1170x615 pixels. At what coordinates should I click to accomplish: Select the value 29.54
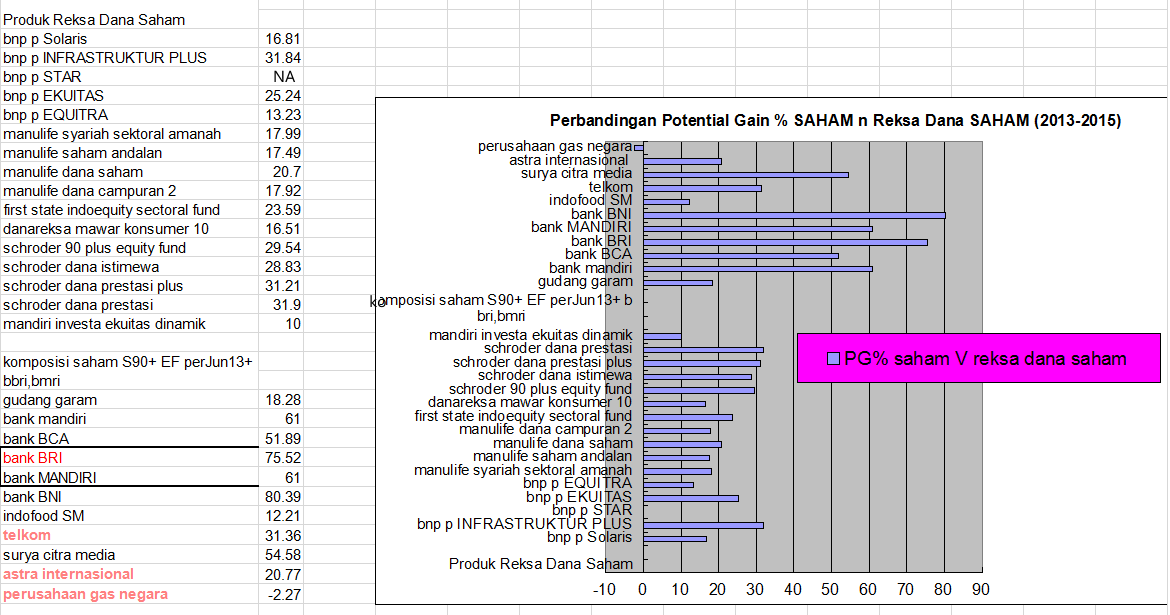(x=281, y=249)
